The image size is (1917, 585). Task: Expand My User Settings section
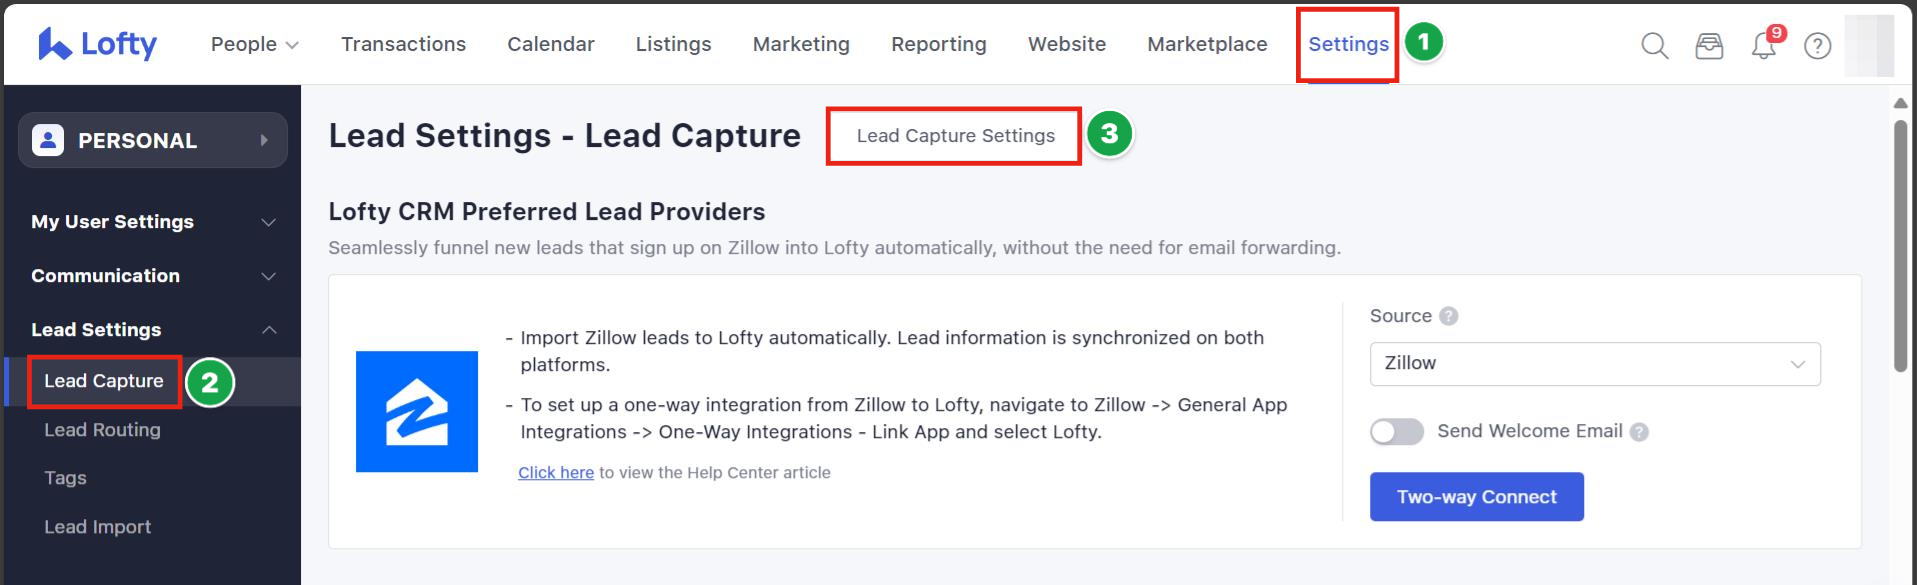point(153,222)
